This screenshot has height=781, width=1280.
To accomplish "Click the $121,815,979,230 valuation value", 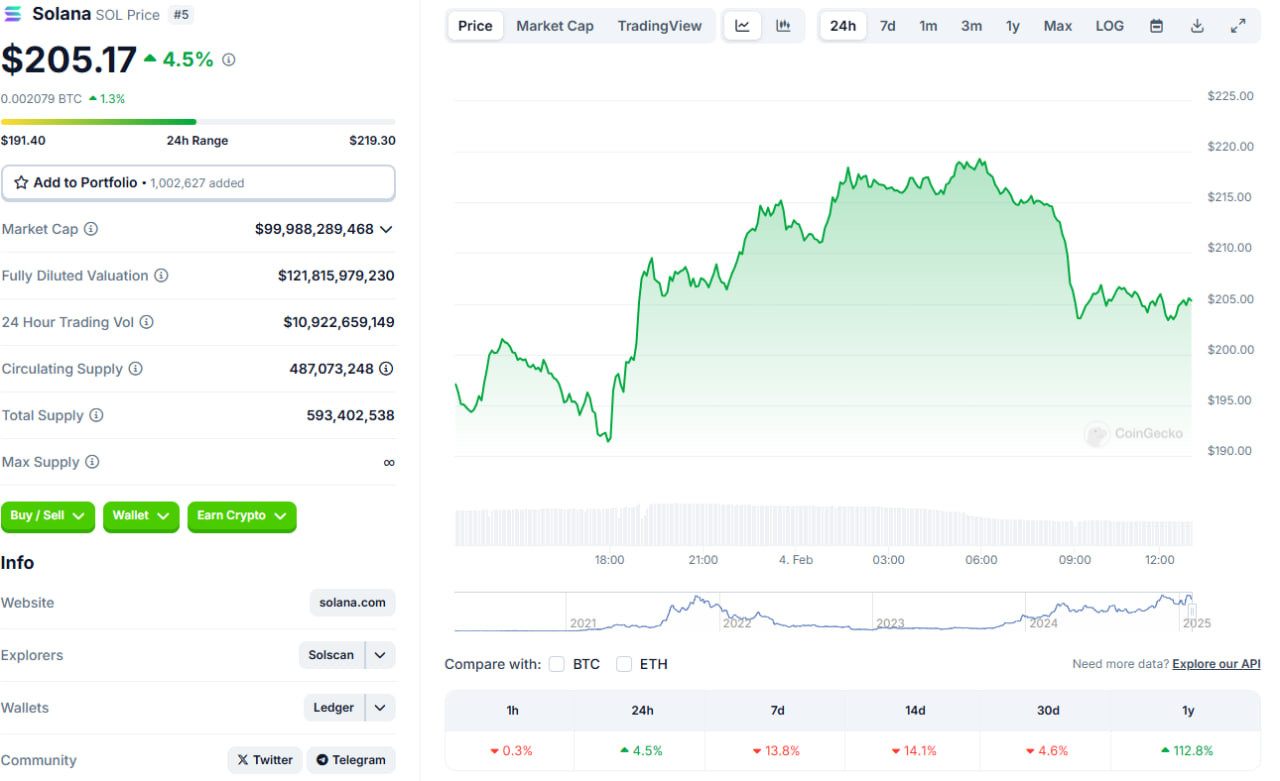I will pos(336,276).
